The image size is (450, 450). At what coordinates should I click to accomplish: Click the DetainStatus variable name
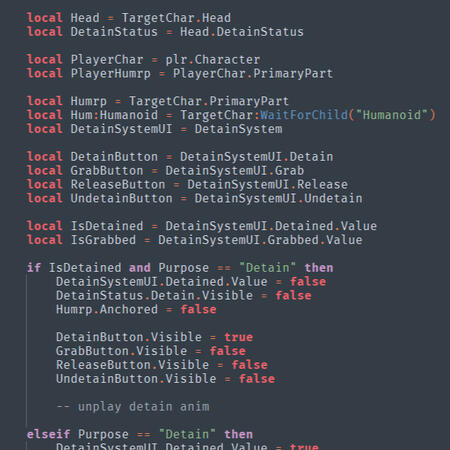(114, 32)
